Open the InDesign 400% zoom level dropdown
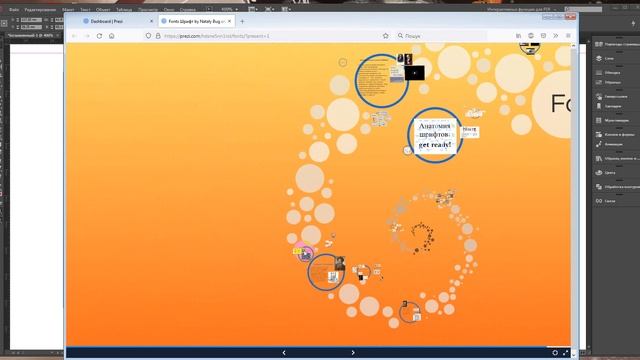The image size is (640, 360). tap(229, 9)
